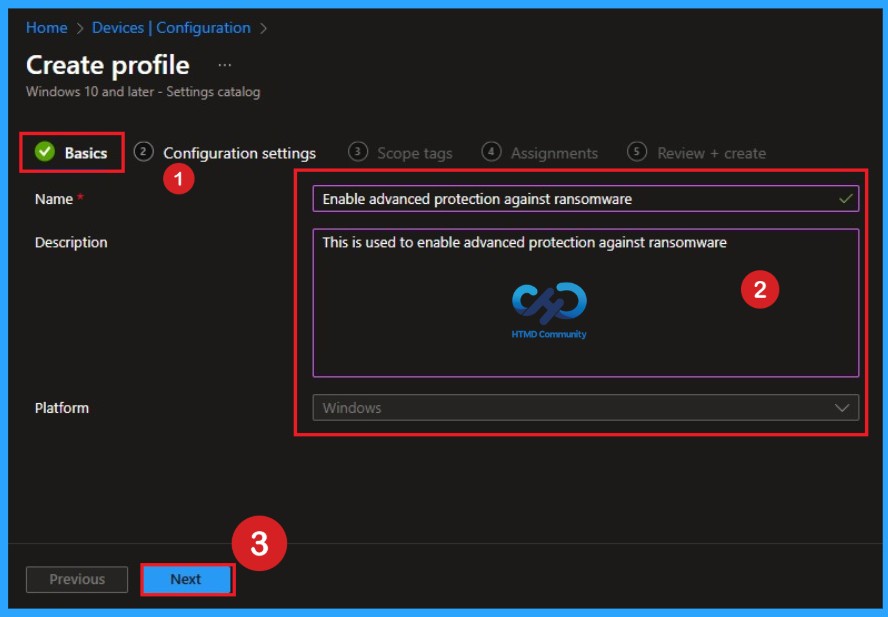Click the green validation check in the Name field
Image resolution: width=888 pixels, height=617 pixels.
pos(845,198)
